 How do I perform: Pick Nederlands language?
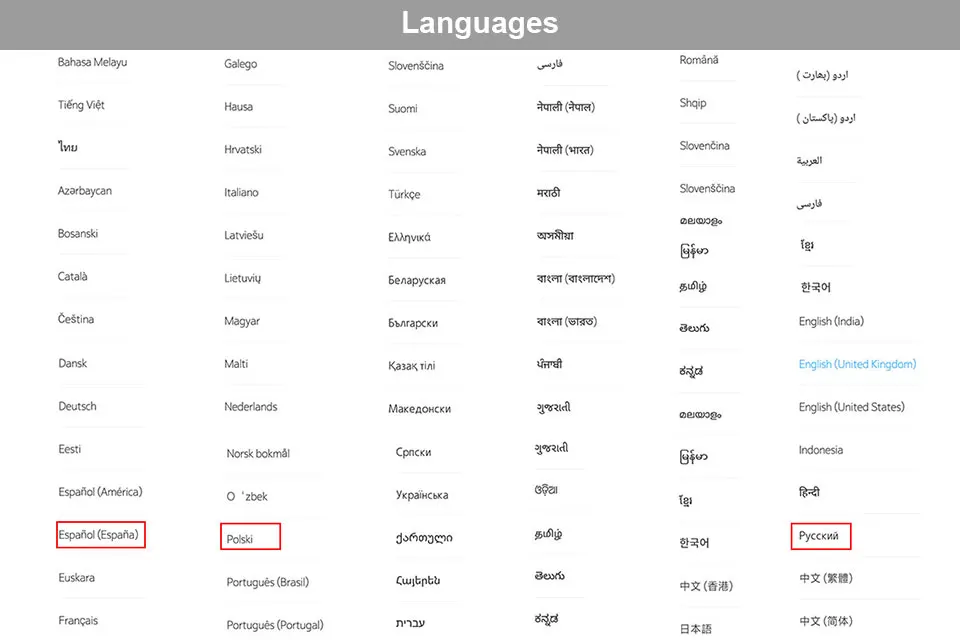[x=250, y=407]
